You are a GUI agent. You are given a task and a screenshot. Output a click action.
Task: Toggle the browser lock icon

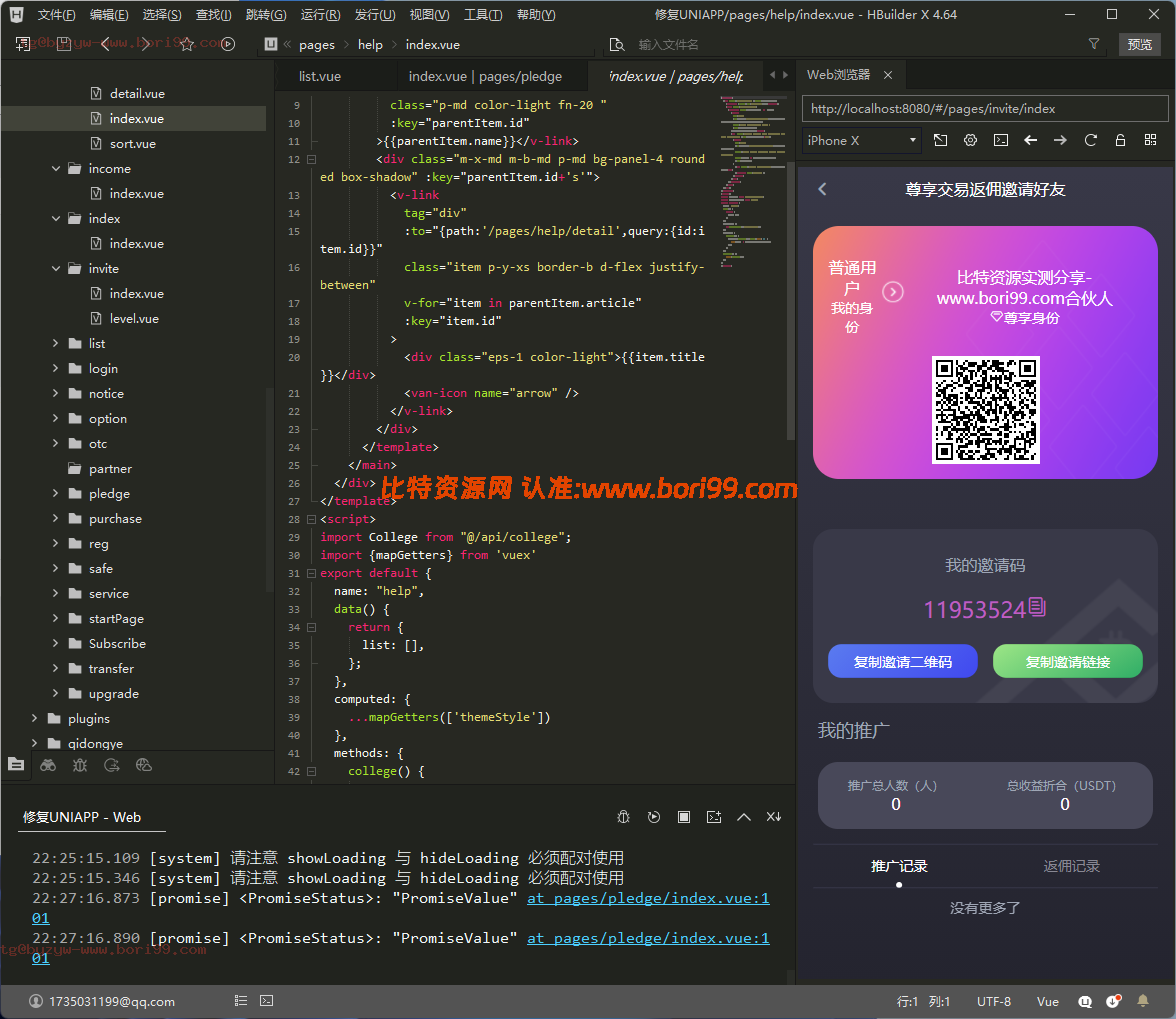pyautogui.click(x=1120, y=140)
